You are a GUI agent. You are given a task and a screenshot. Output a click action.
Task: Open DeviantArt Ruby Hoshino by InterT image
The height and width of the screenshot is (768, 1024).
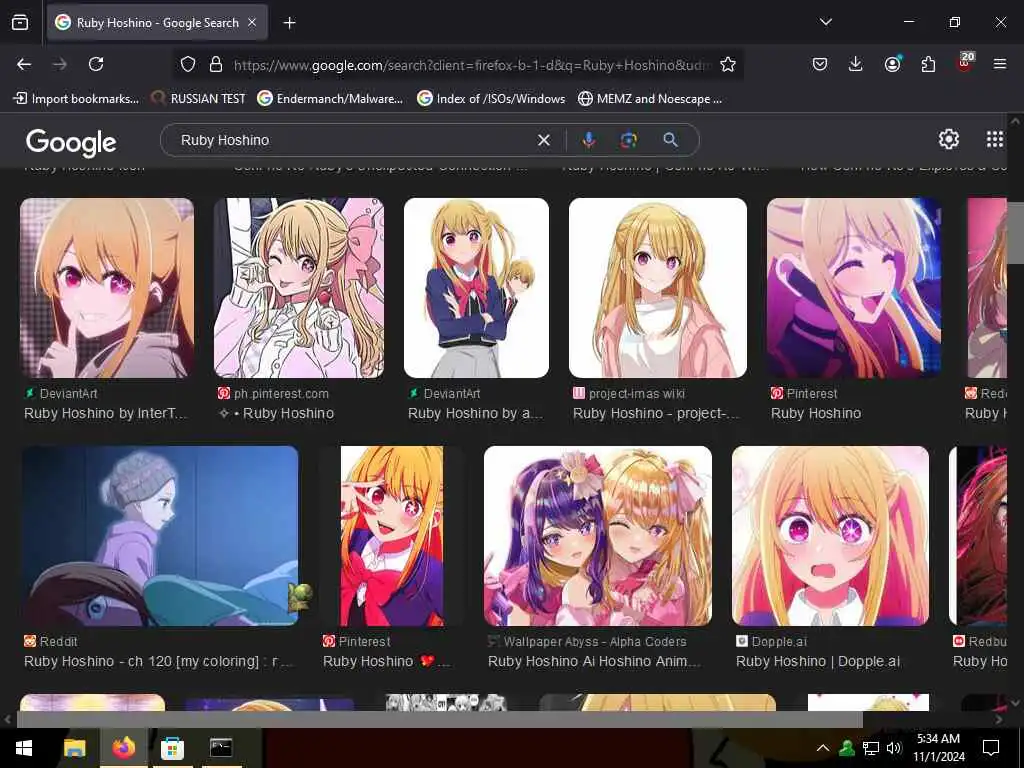(107, 288)
